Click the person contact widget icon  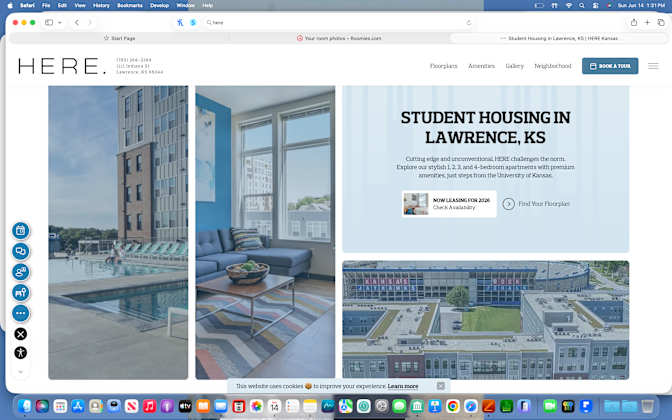pos(21,272)
